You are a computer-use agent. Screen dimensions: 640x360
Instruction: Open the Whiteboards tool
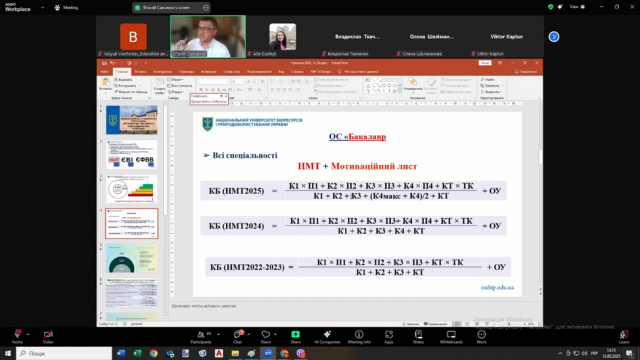pyautogui.click(x=451, y=335)
